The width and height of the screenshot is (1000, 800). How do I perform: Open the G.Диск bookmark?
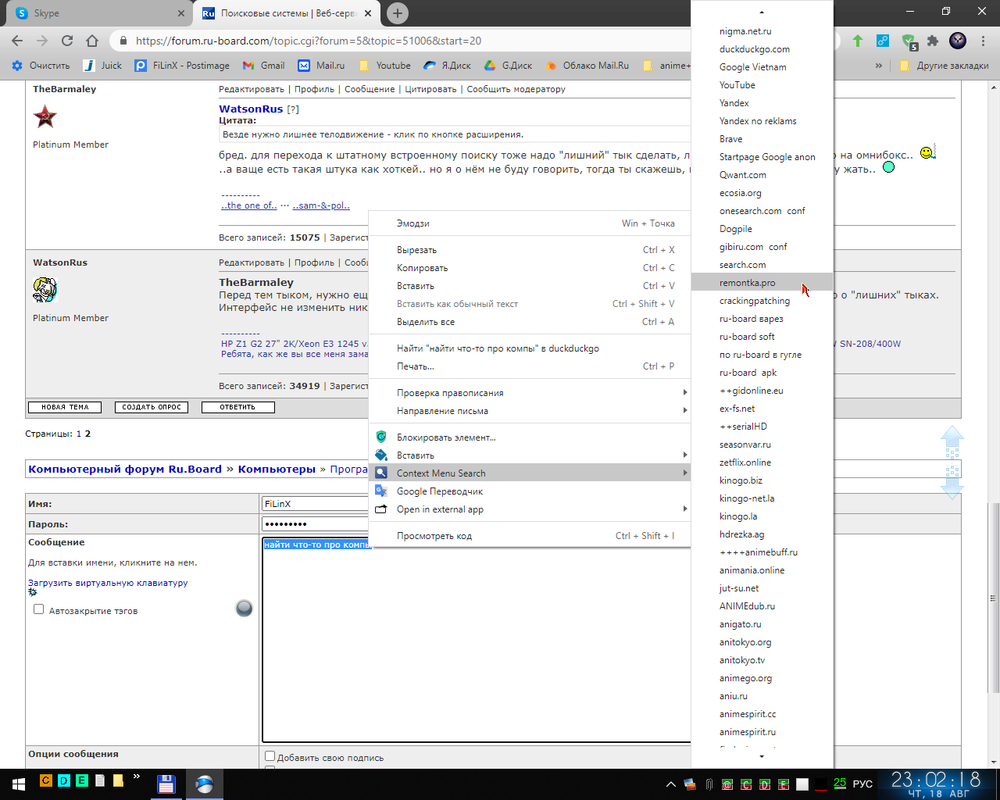coord(508,66)
